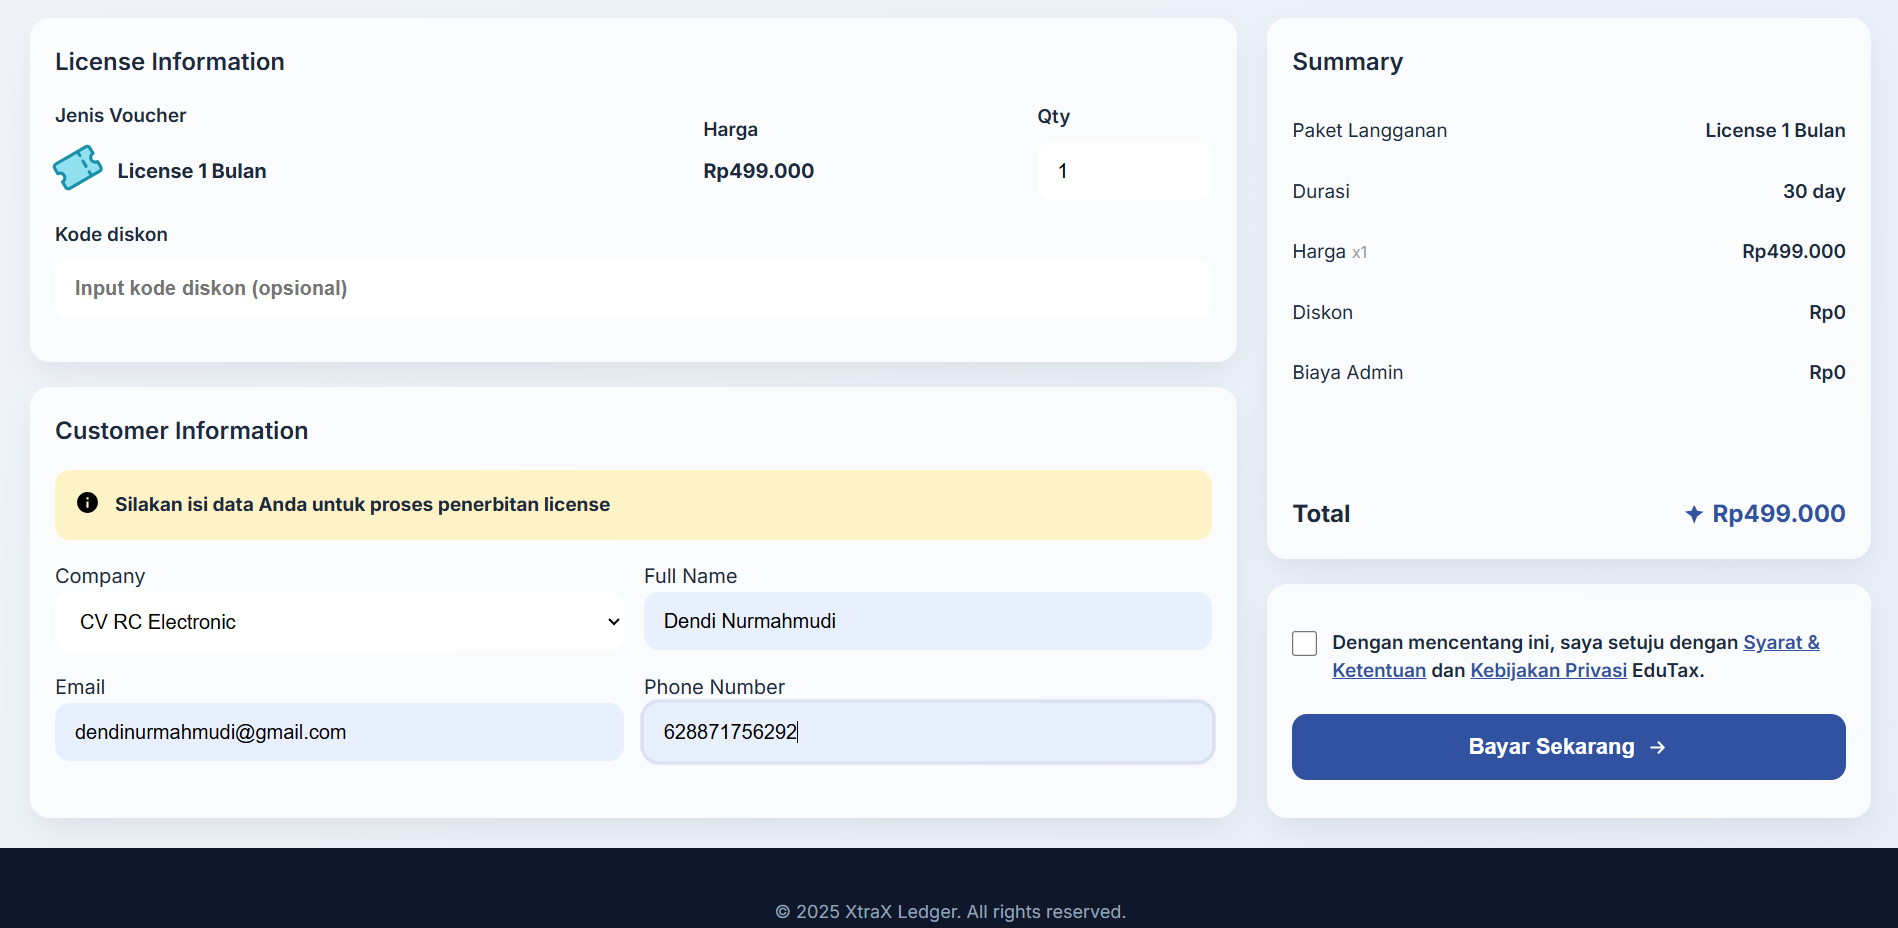Screen dimensions: 1898x928
Task: Click the License 1 Bulan voucher name
Action: (x=191, y=171)
